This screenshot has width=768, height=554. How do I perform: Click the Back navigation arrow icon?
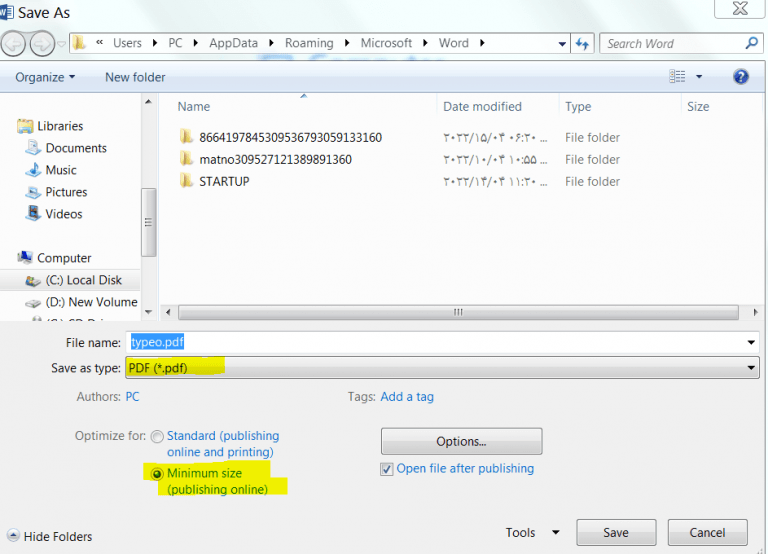tap(14, 44)
